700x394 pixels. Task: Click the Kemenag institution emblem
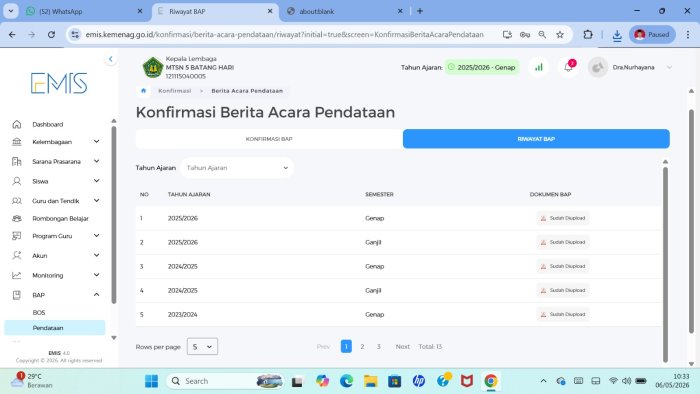click(x=153, y=67)
